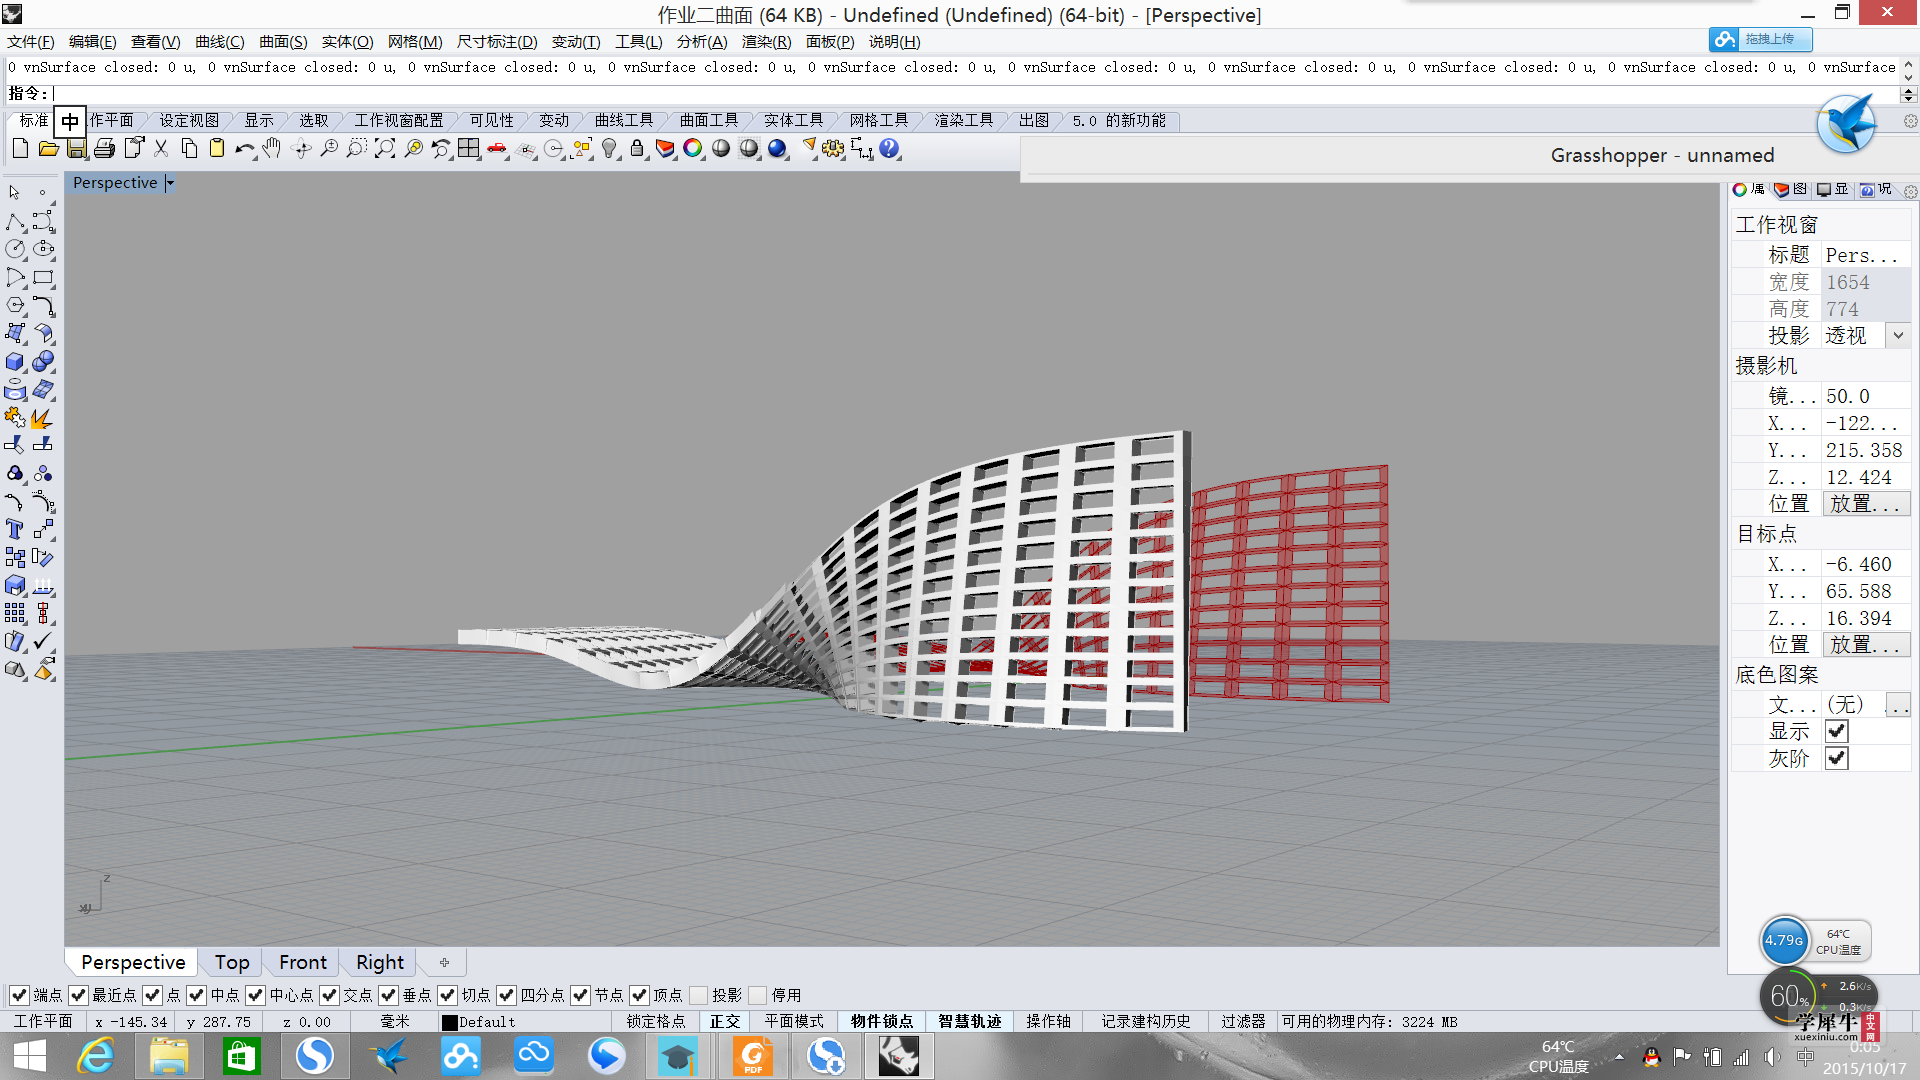Switch to the Right viewport tab
The image size is (1920, 1080).
380,962
